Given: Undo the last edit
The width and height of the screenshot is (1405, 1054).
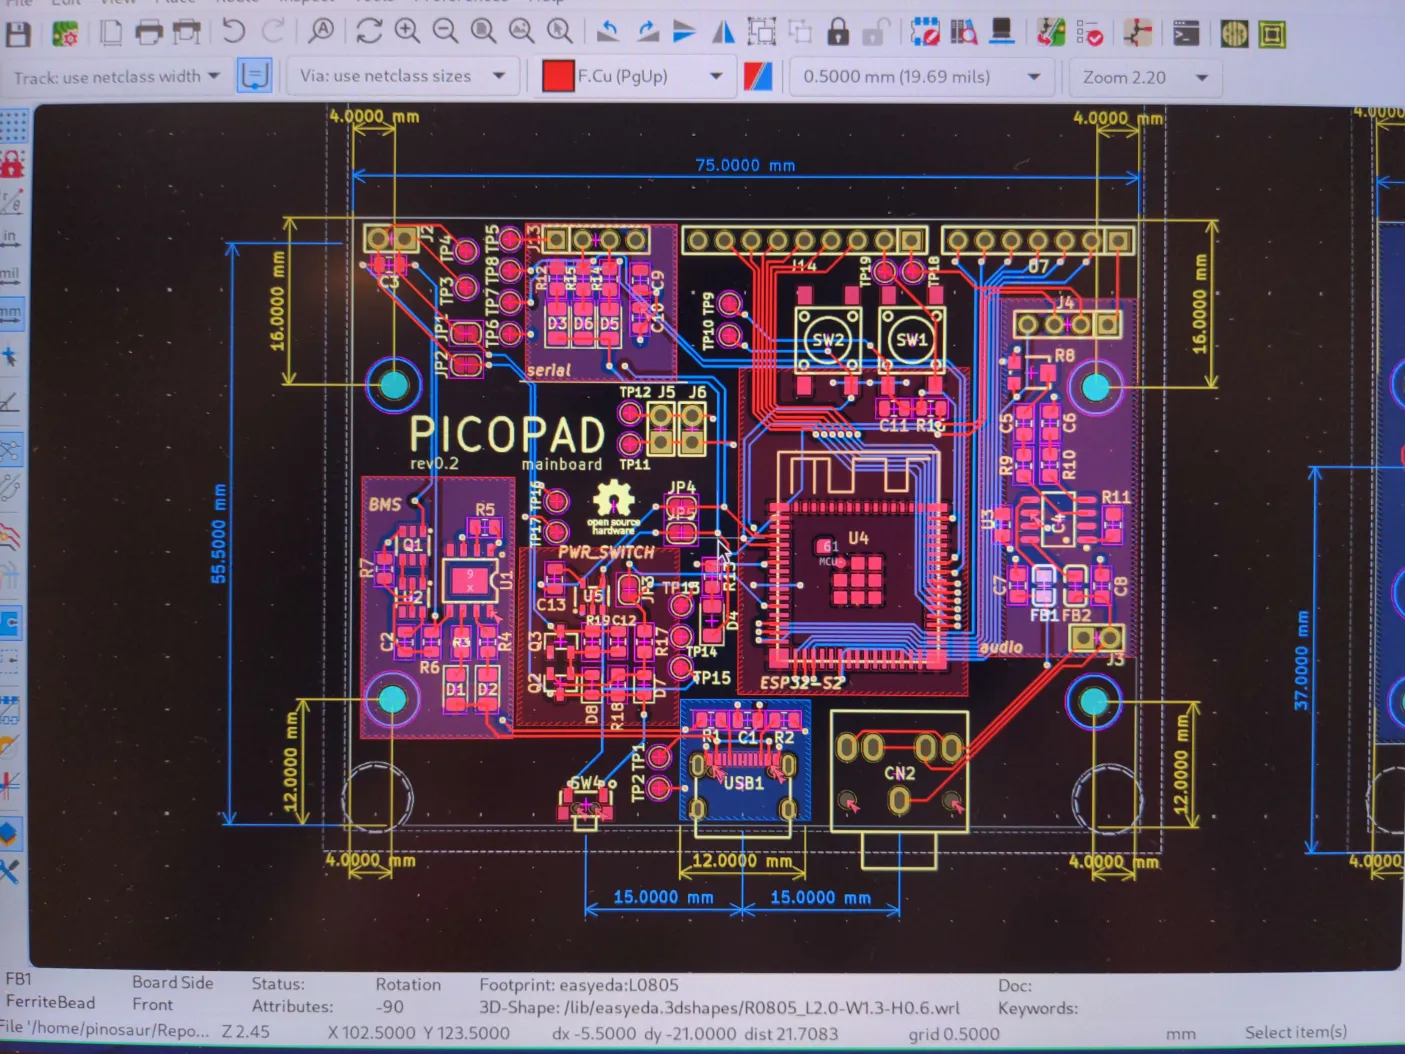Looking at the screenshot, I should [233, 31].
